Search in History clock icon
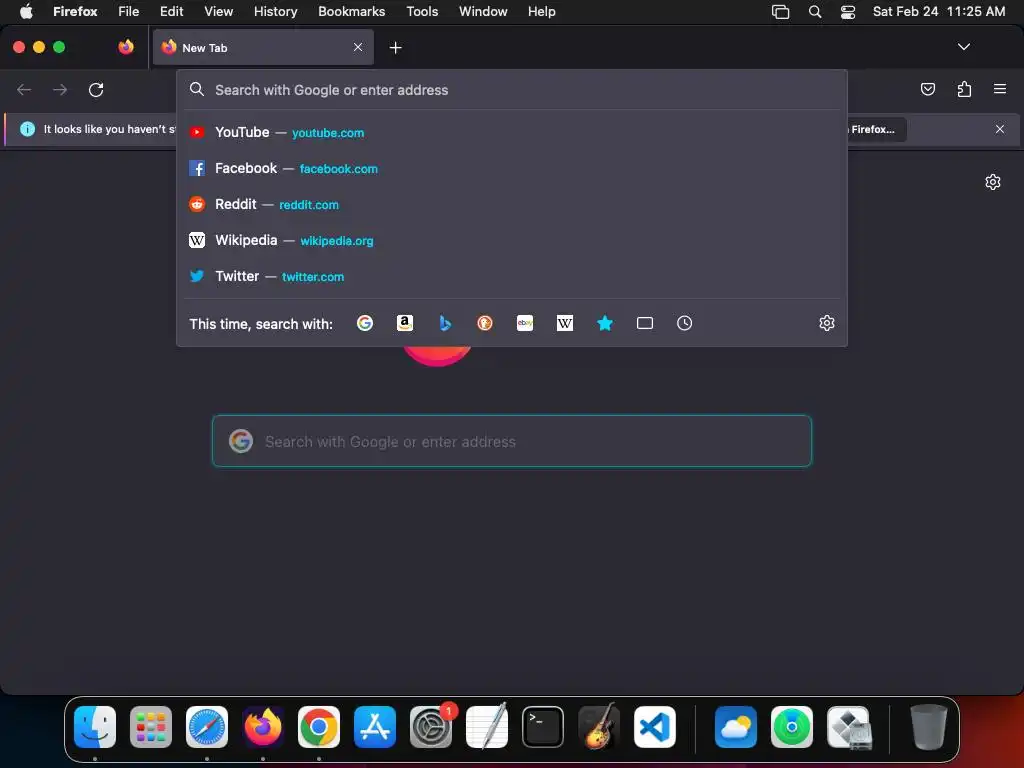 [684, 323]
